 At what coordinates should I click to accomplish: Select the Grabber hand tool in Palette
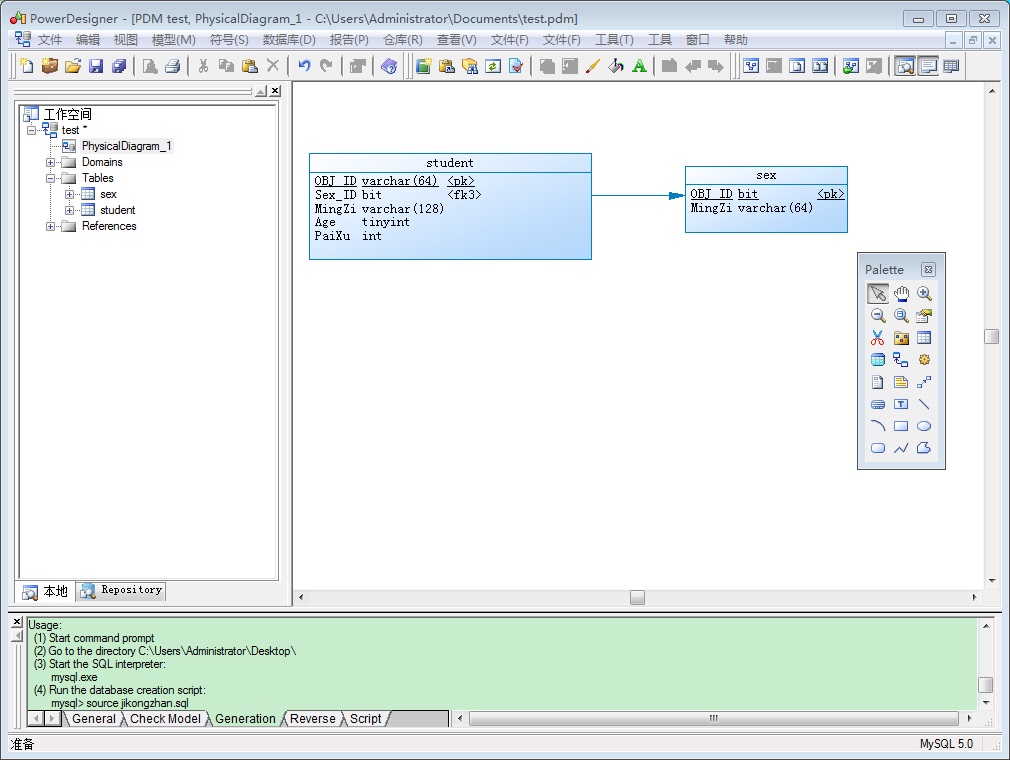tap(901, 294)
